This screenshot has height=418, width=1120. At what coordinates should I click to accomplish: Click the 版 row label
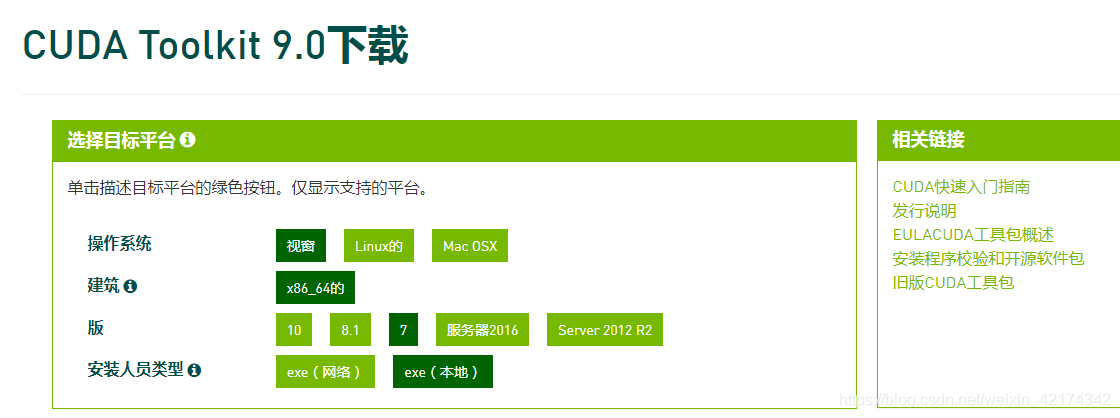pos(96,328)
